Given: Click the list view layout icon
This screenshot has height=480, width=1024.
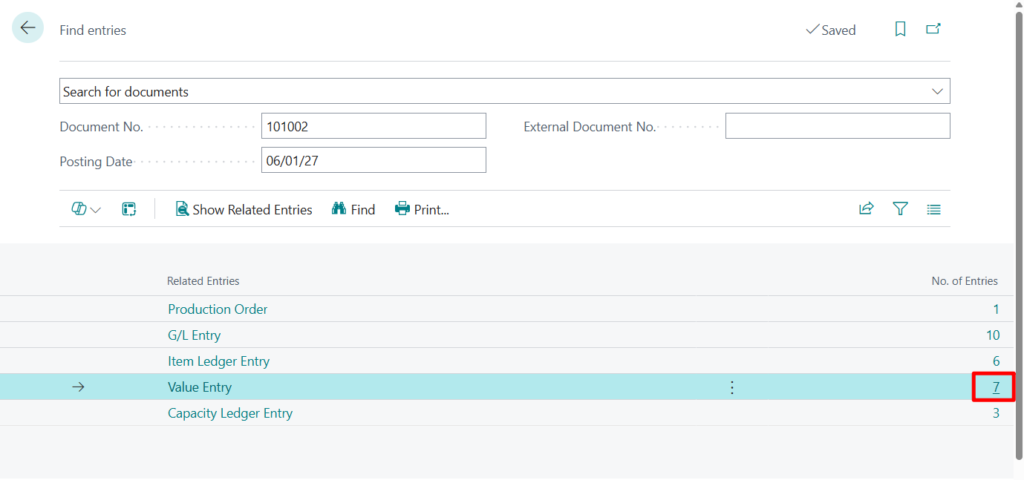Looking at the screenshot, I should point(934,209).
